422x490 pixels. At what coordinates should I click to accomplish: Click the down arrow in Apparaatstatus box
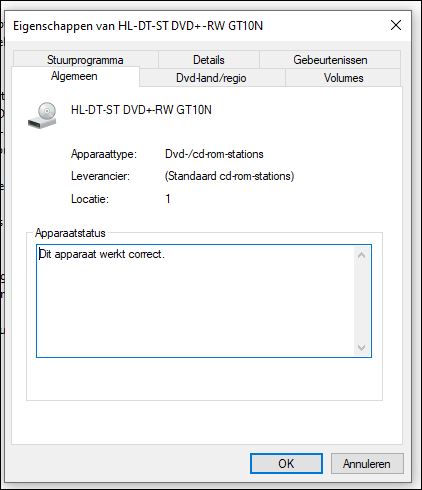pyautogui.click(x=361, y=347)
